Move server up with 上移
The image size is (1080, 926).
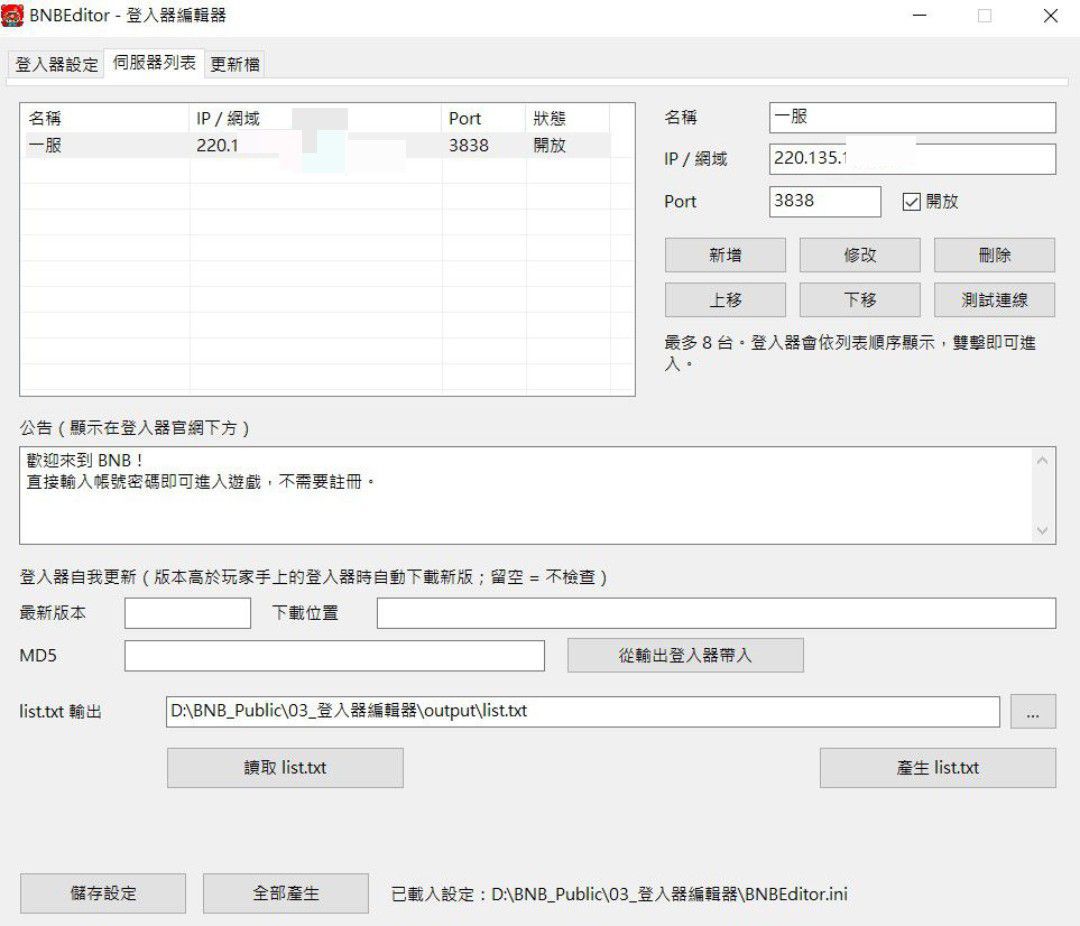pyautogui.click(x=725, y=300)
